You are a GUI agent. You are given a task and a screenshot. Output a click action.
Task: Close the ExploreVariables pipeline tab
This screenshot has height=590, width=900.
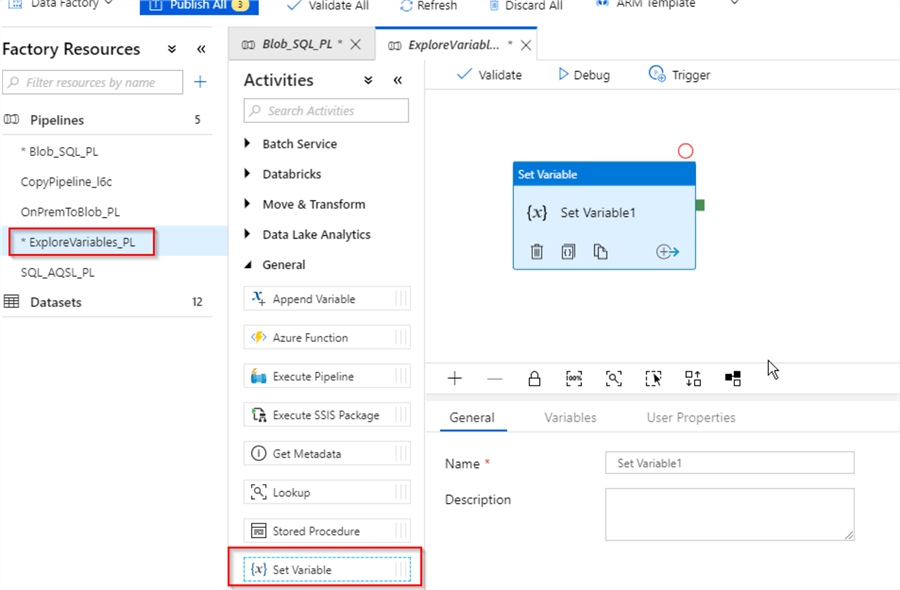pos(526,46)
